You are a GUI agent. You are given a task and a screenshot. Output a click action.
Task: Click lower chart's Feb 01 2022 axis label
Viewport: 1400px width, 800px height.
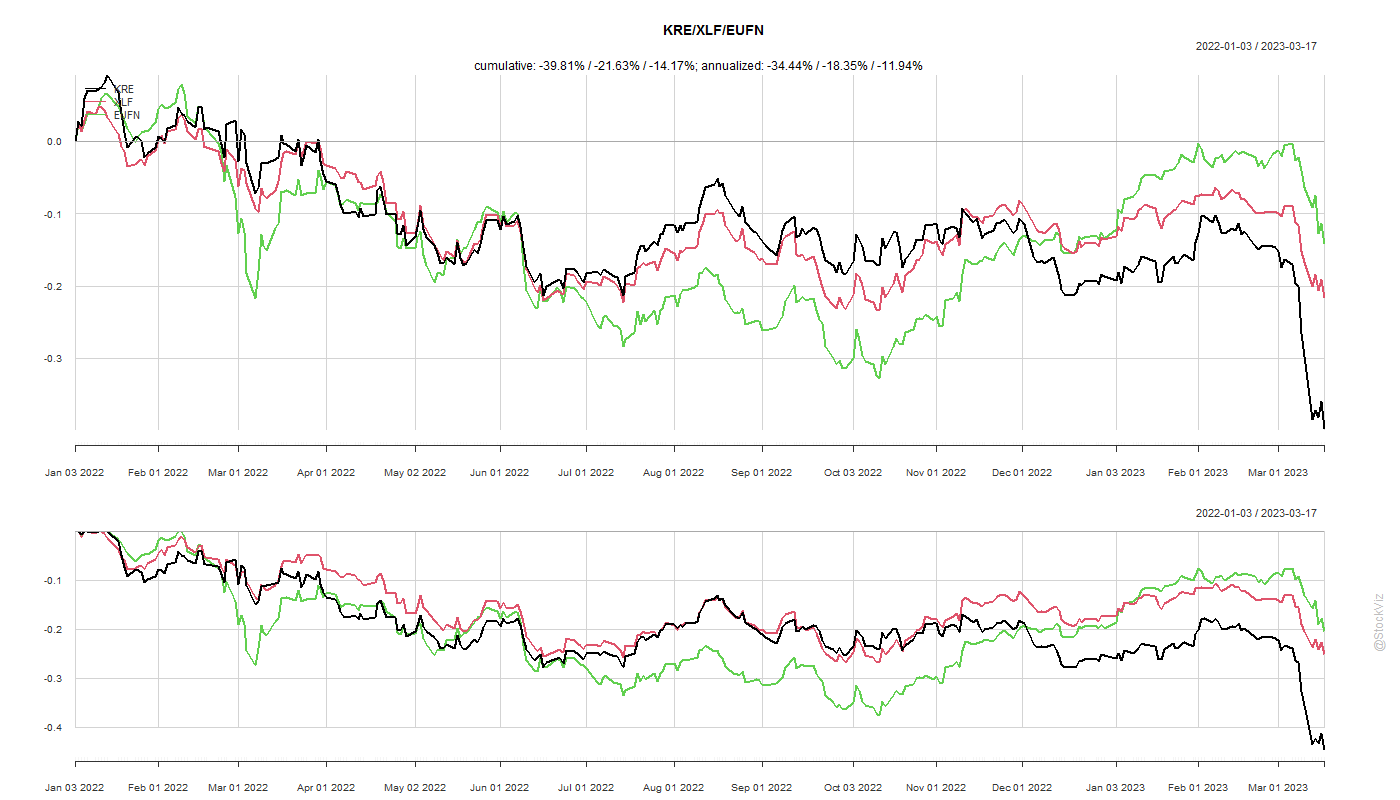[158, 790]
